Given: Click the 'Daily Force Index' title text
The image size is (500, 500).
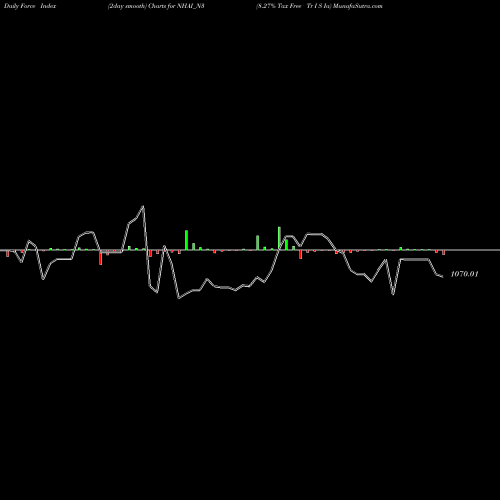Looking at the screenshot, I should (30, 6).
